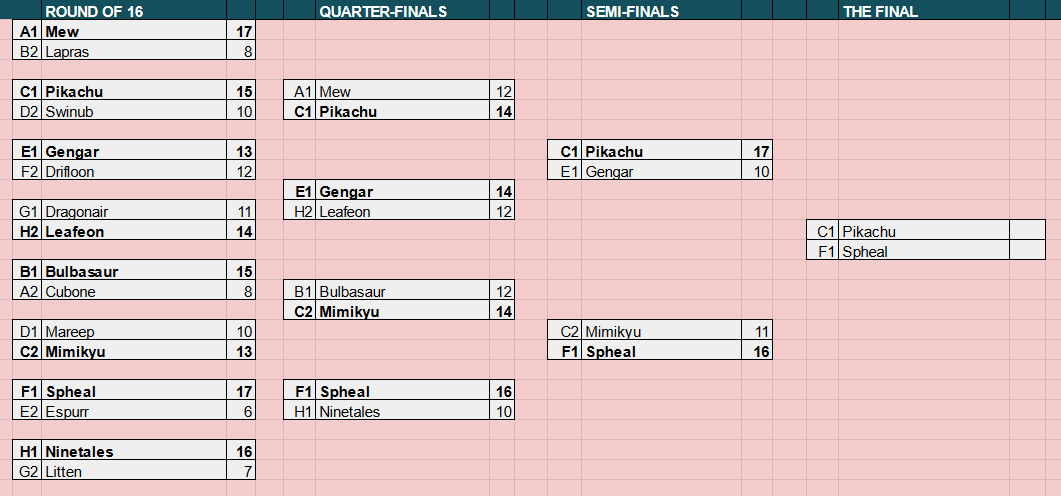
Task: Select Dragonair score cell showing 11
Action: (x=241, y=212)
